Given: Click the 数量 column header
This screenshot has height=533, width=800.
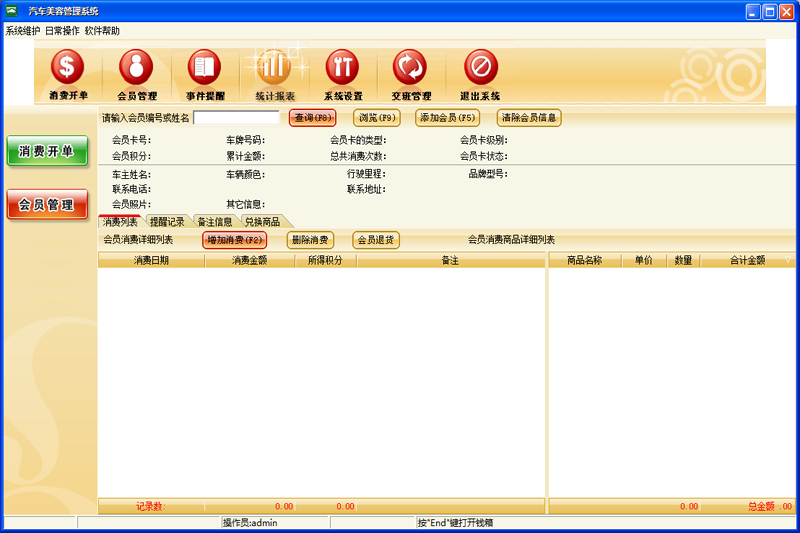Looking at the screenshot, I should pyautogui.click(x=683, y=261).
